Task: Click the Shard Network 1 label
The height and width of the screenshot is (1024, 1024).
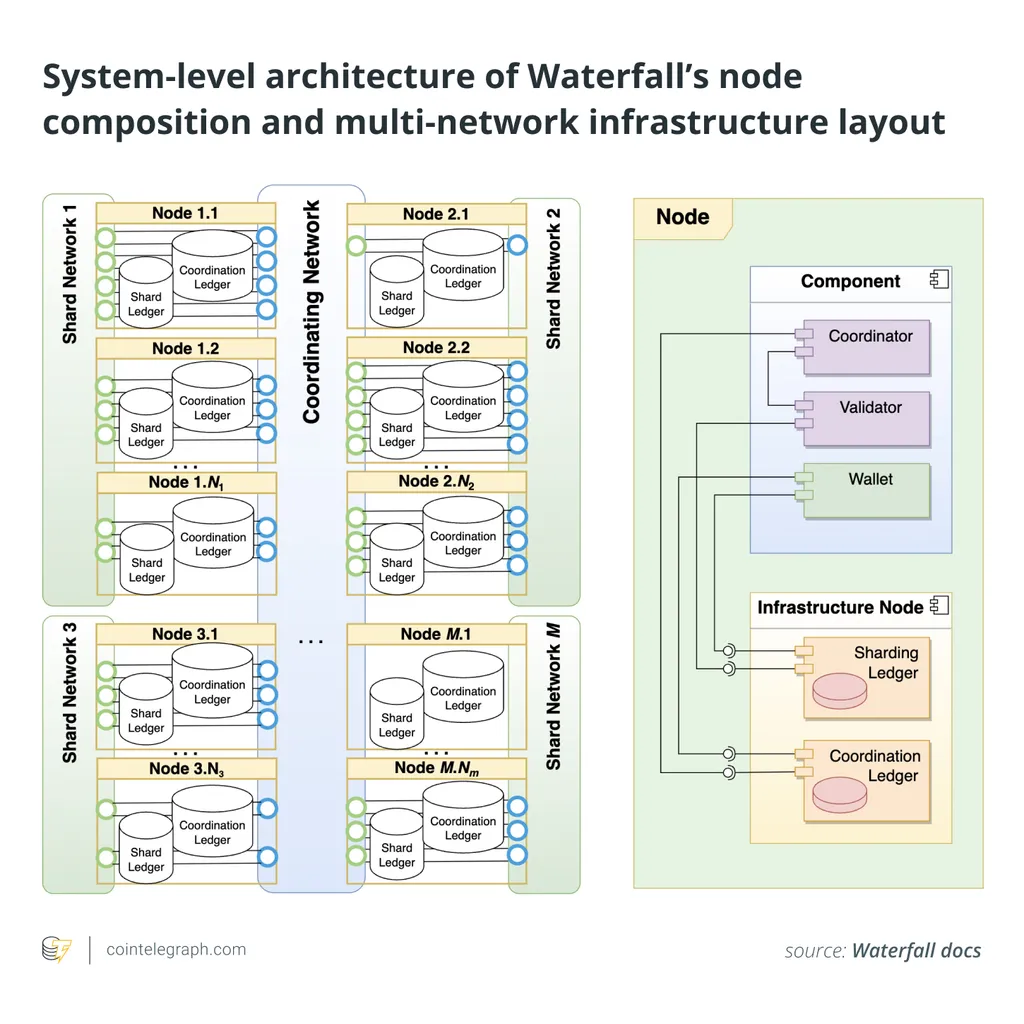Action: [69, 274]
